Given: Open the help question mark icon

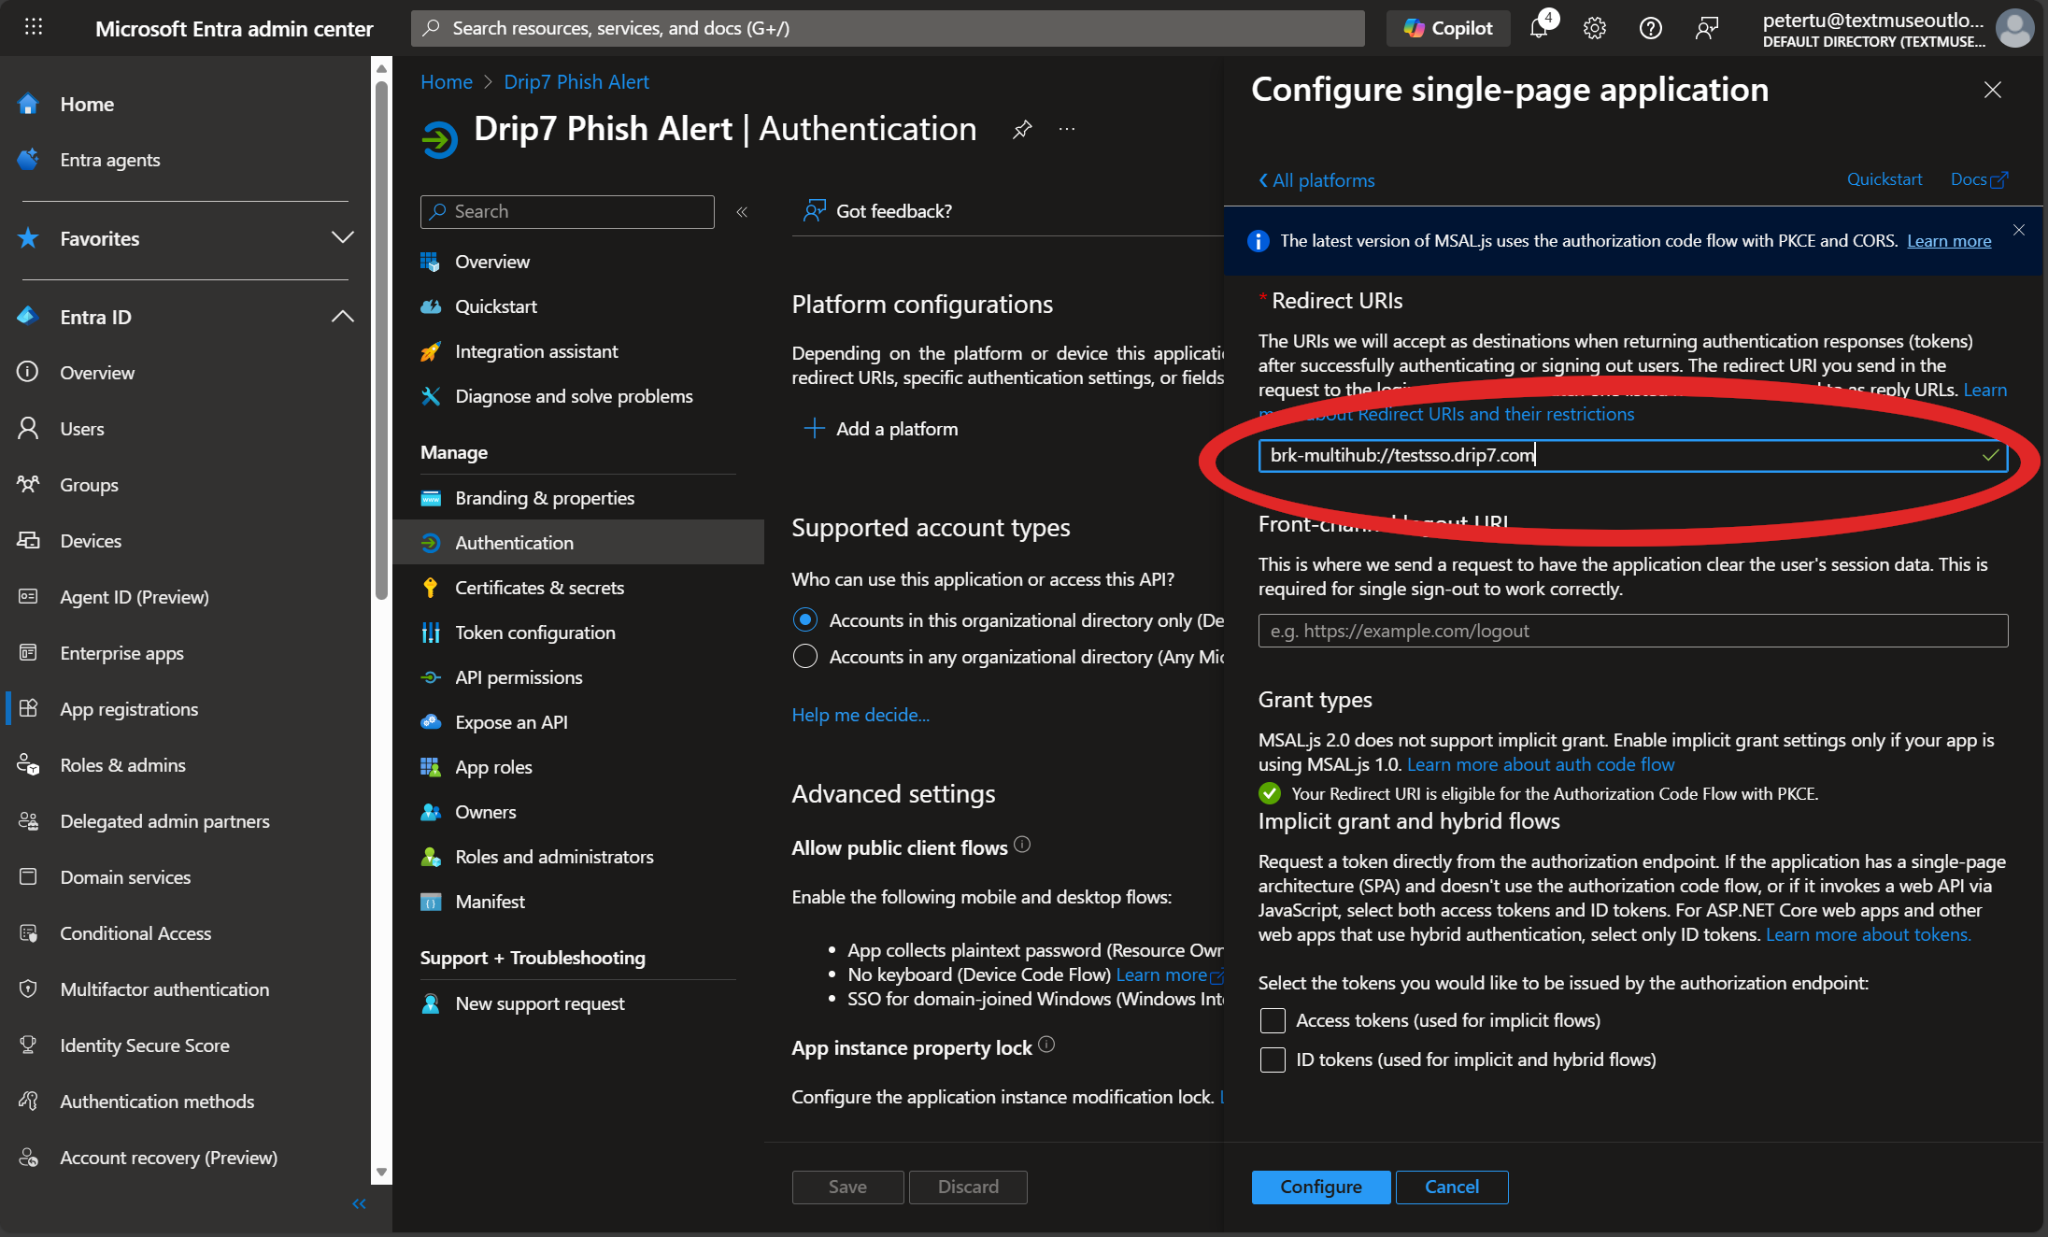Looking at the screenshot, I should tap(1651, 28).
